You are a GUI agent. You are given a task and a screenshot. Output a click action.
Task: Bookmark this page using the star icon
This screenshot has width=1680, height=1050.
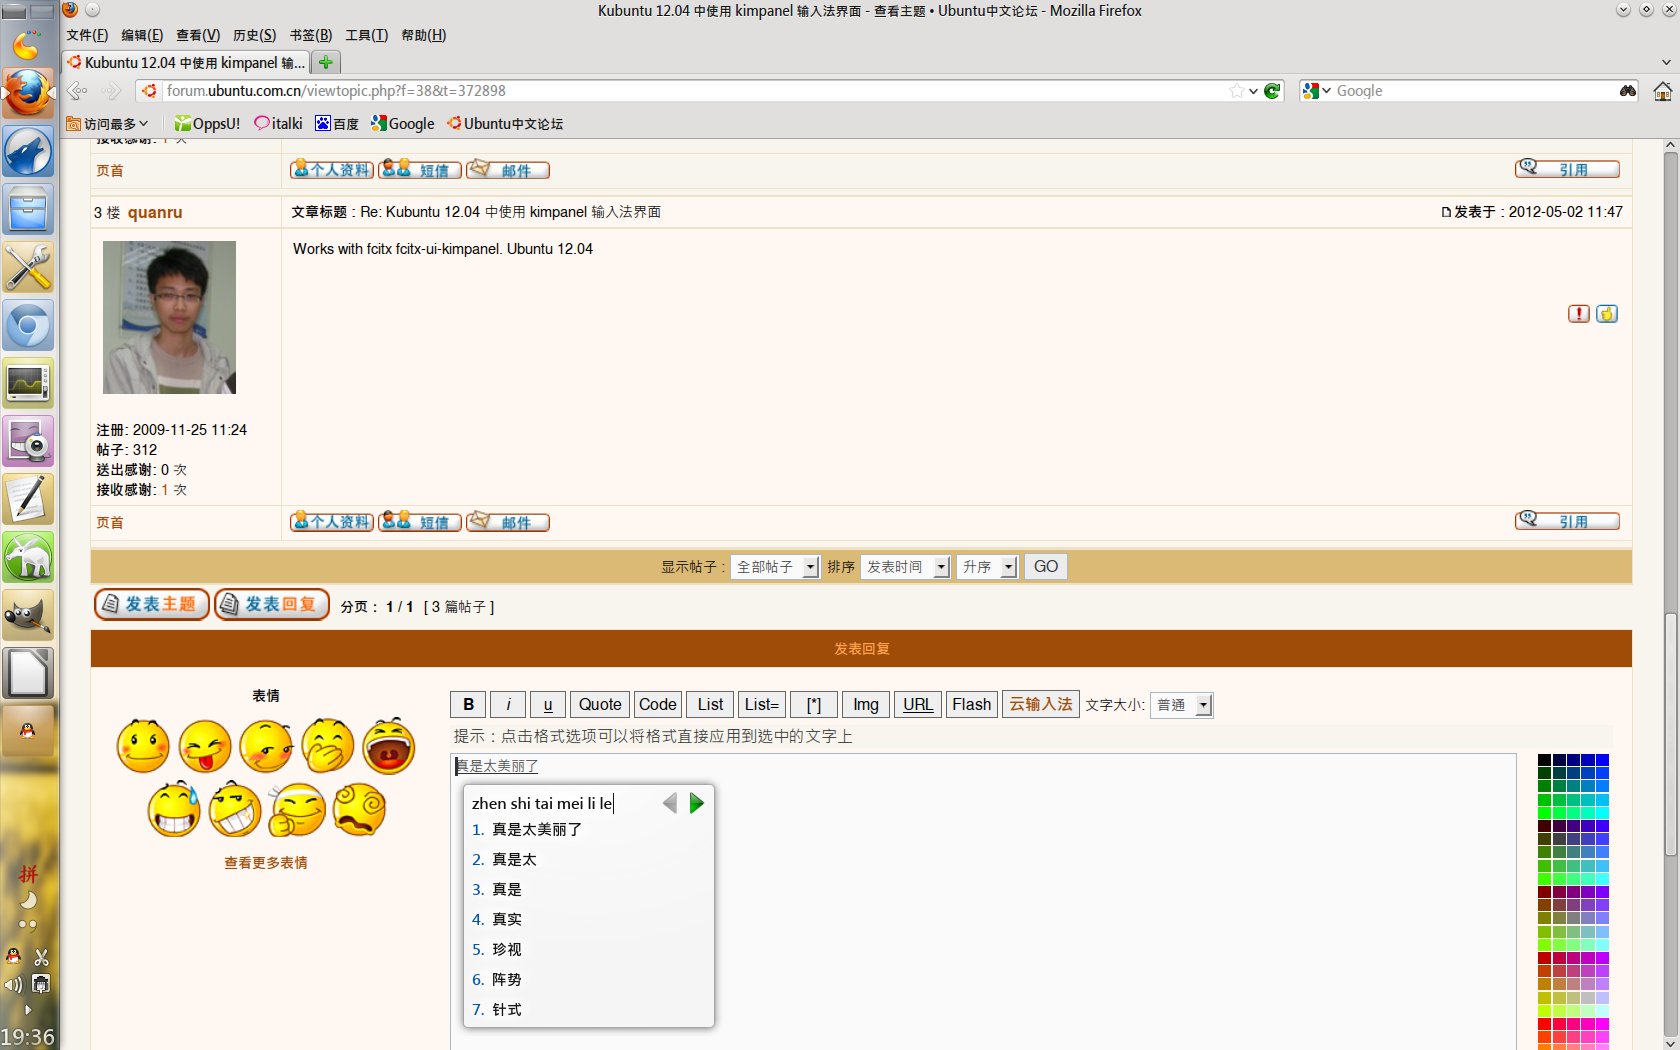(x=1237, y=91)
